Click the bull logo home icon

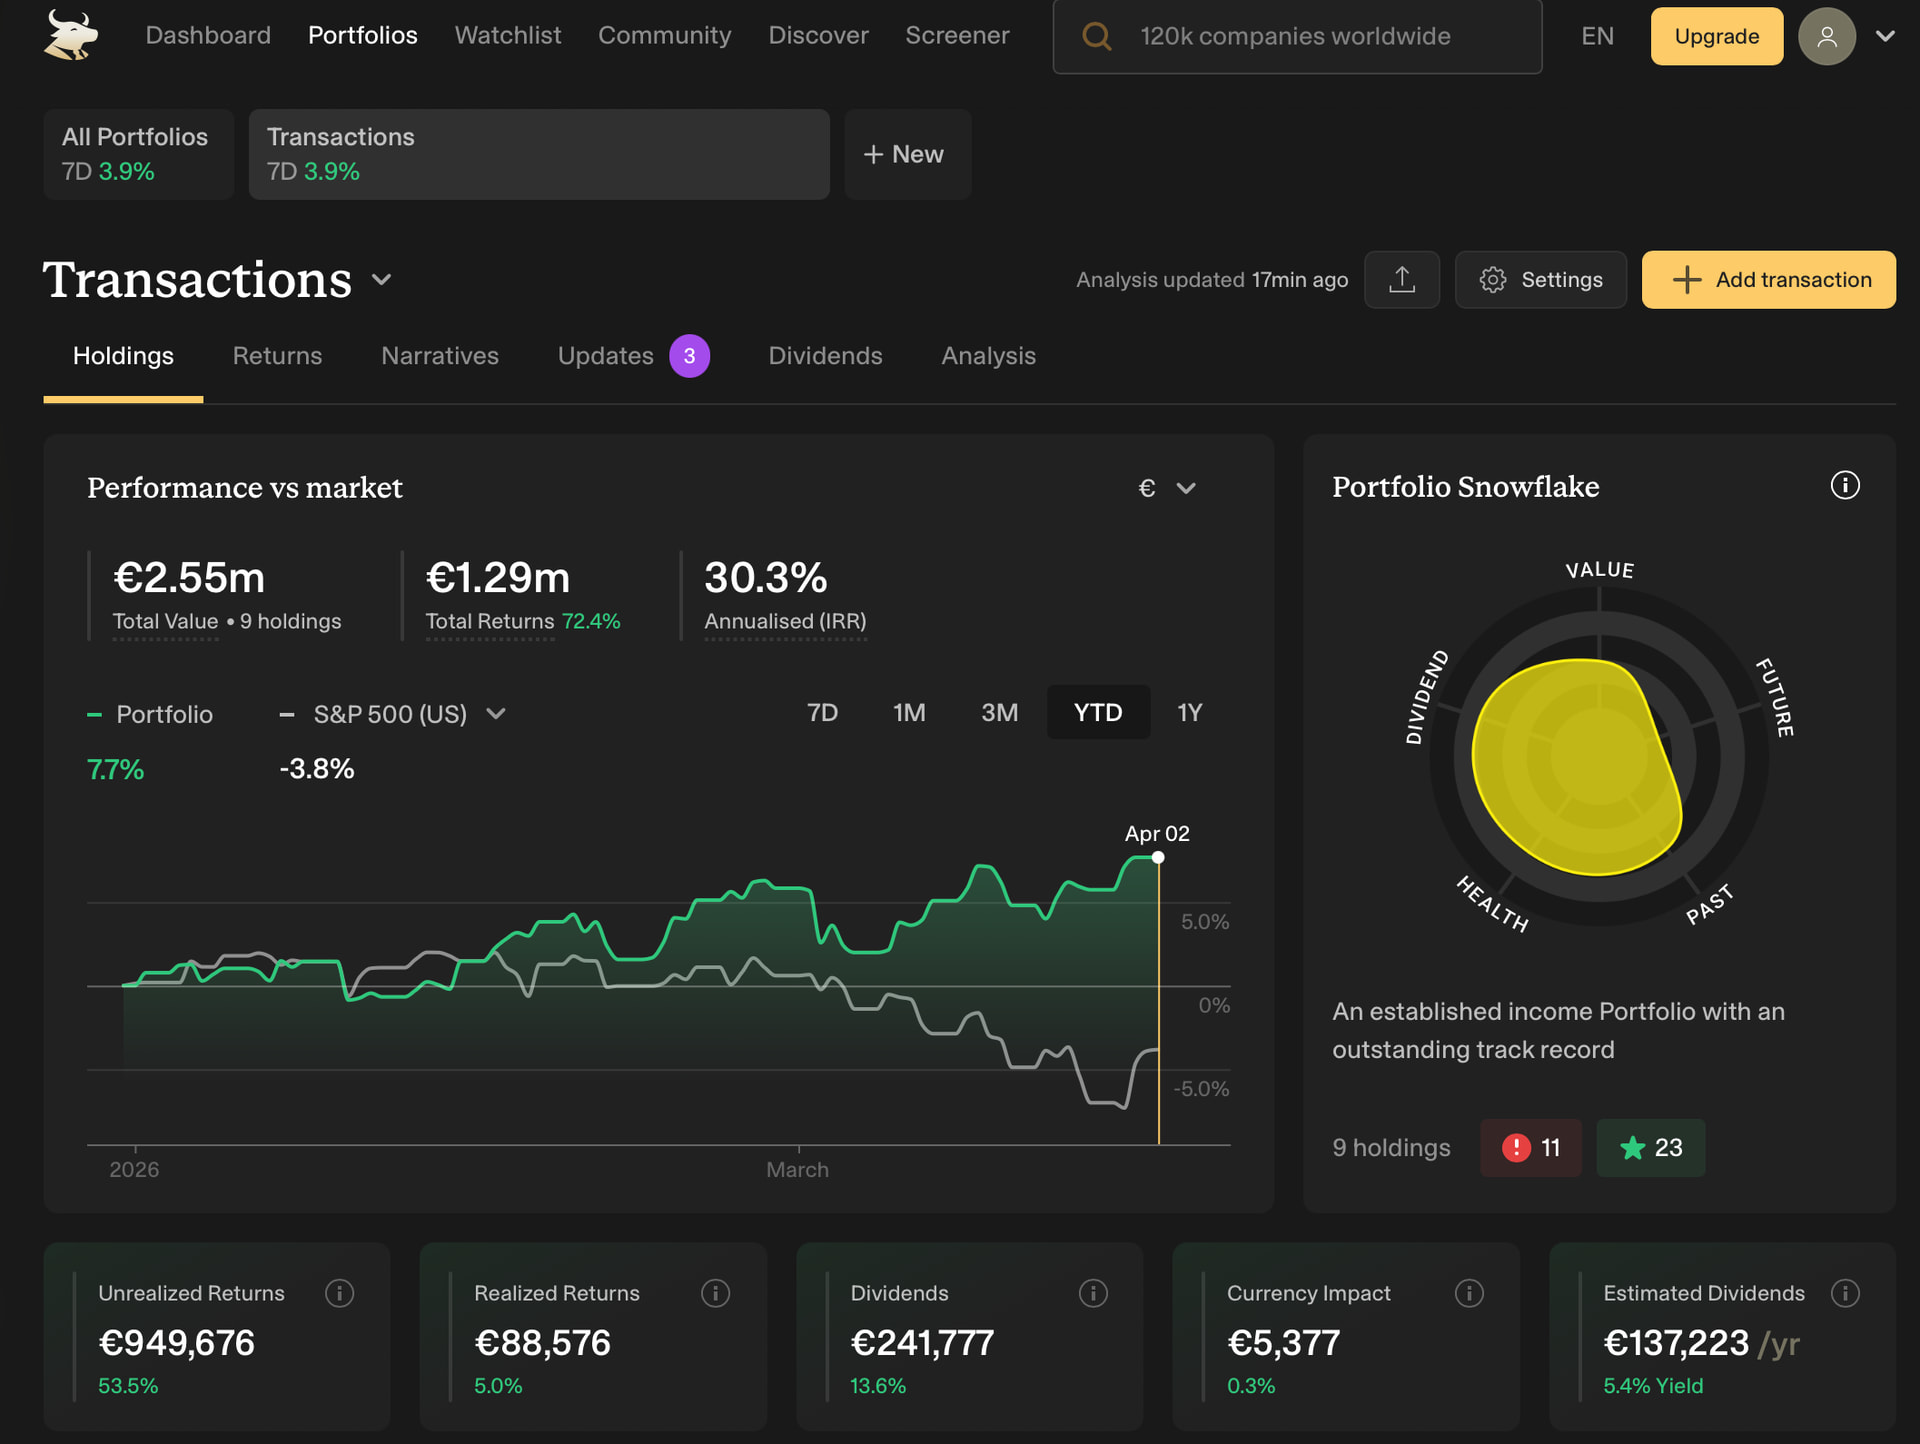pyautogui.click(x=70, y=36)
